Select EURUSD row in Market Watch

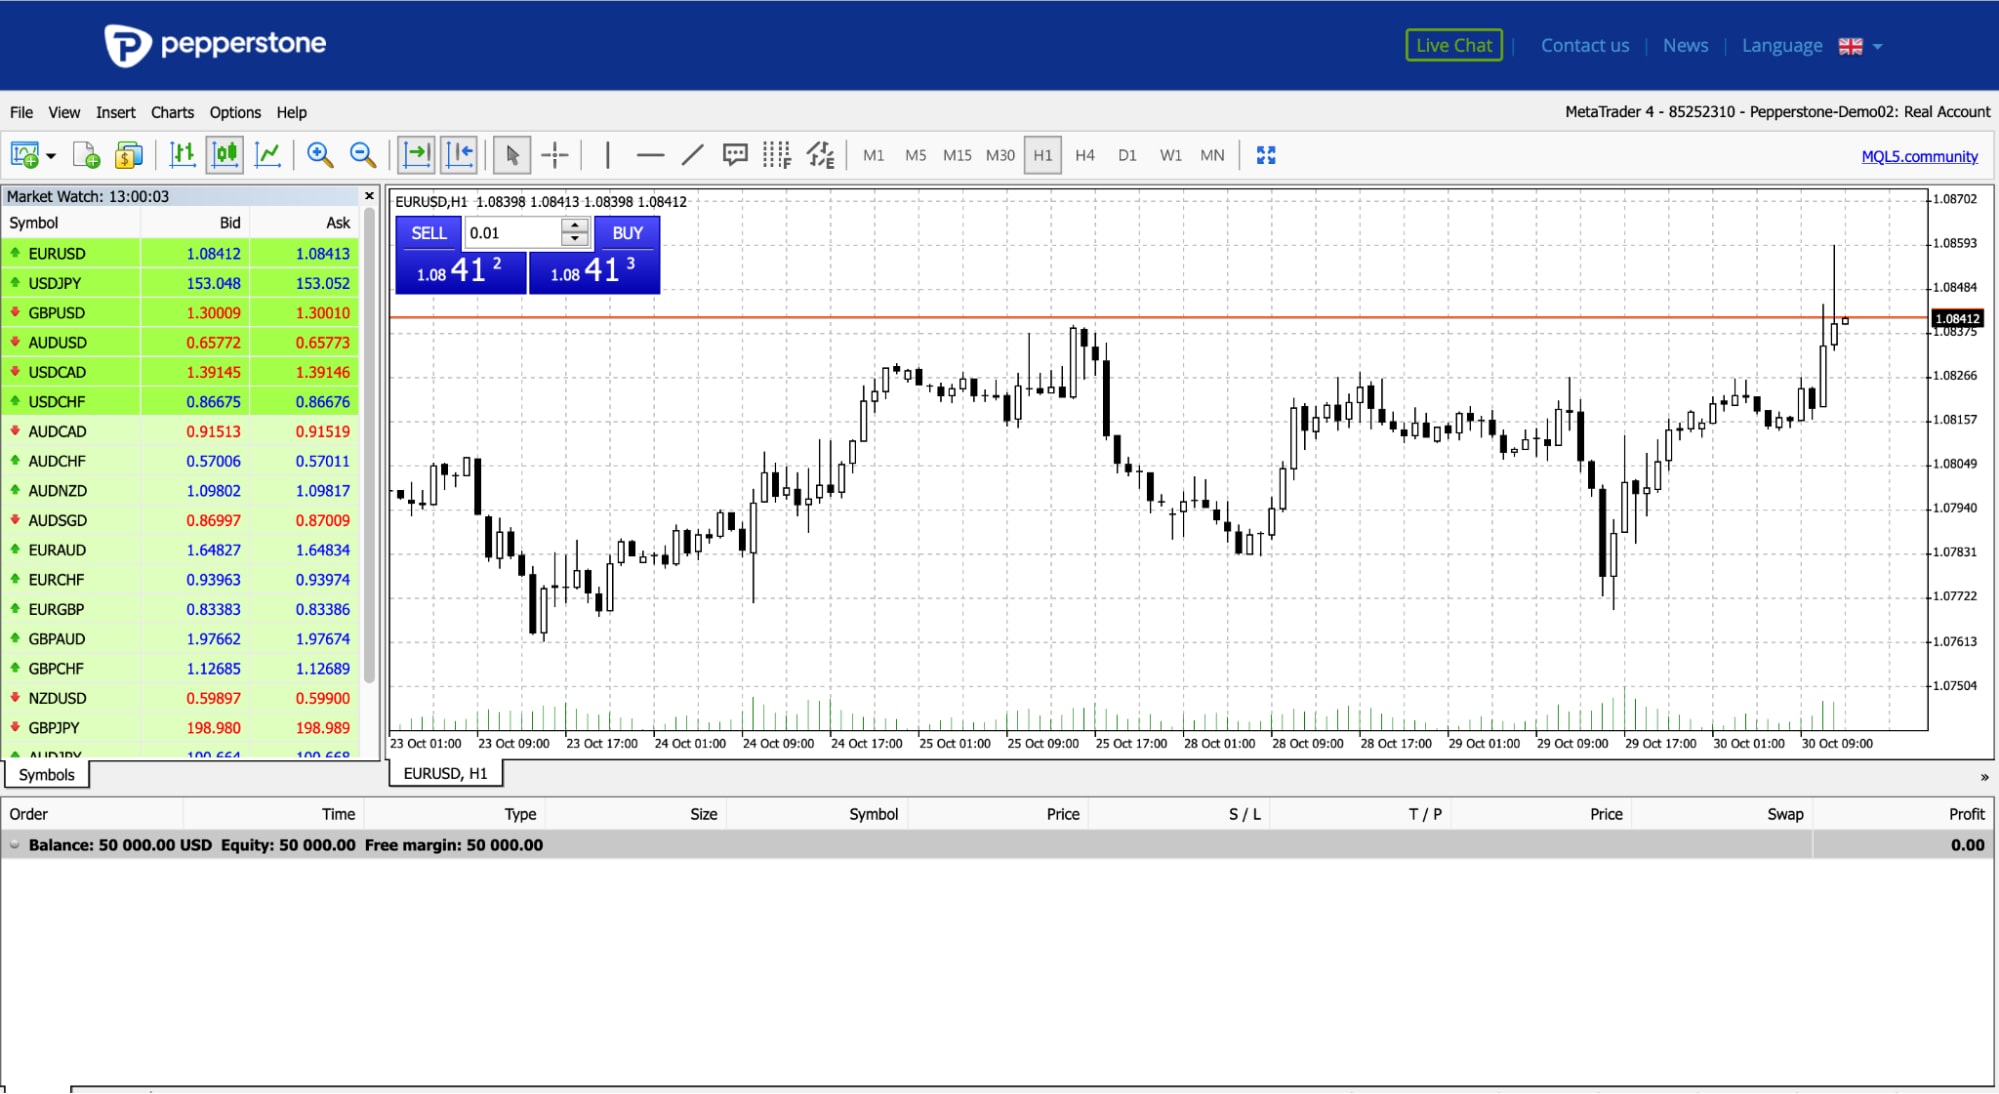pos(180,254)
